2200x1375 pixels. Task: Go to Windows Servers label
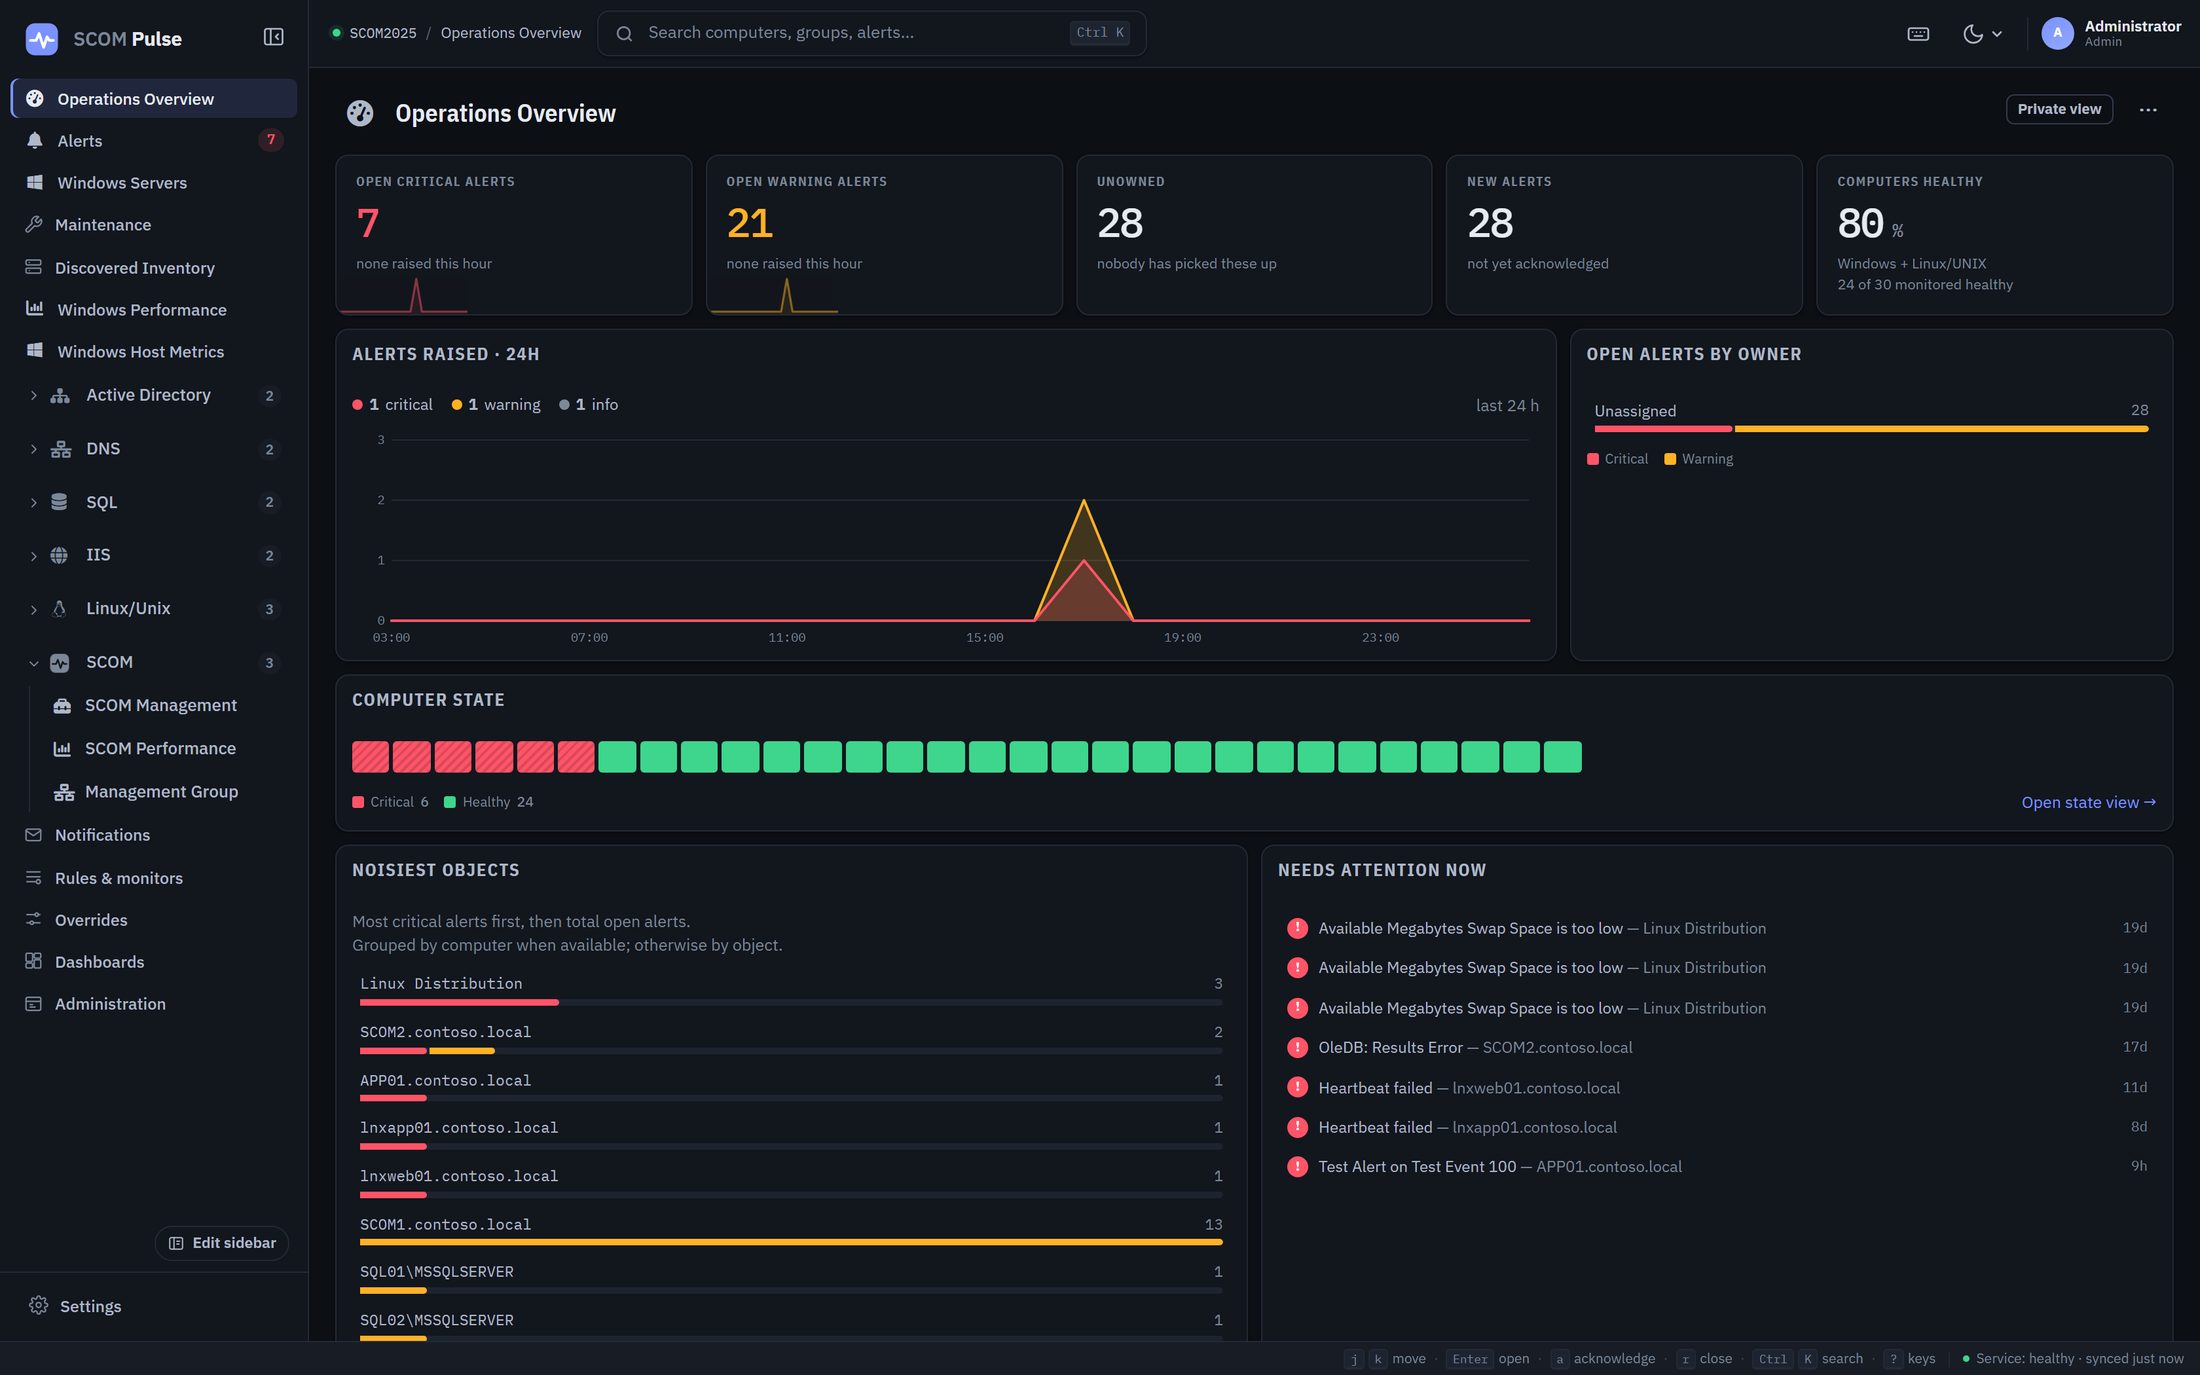pos(122,183)
